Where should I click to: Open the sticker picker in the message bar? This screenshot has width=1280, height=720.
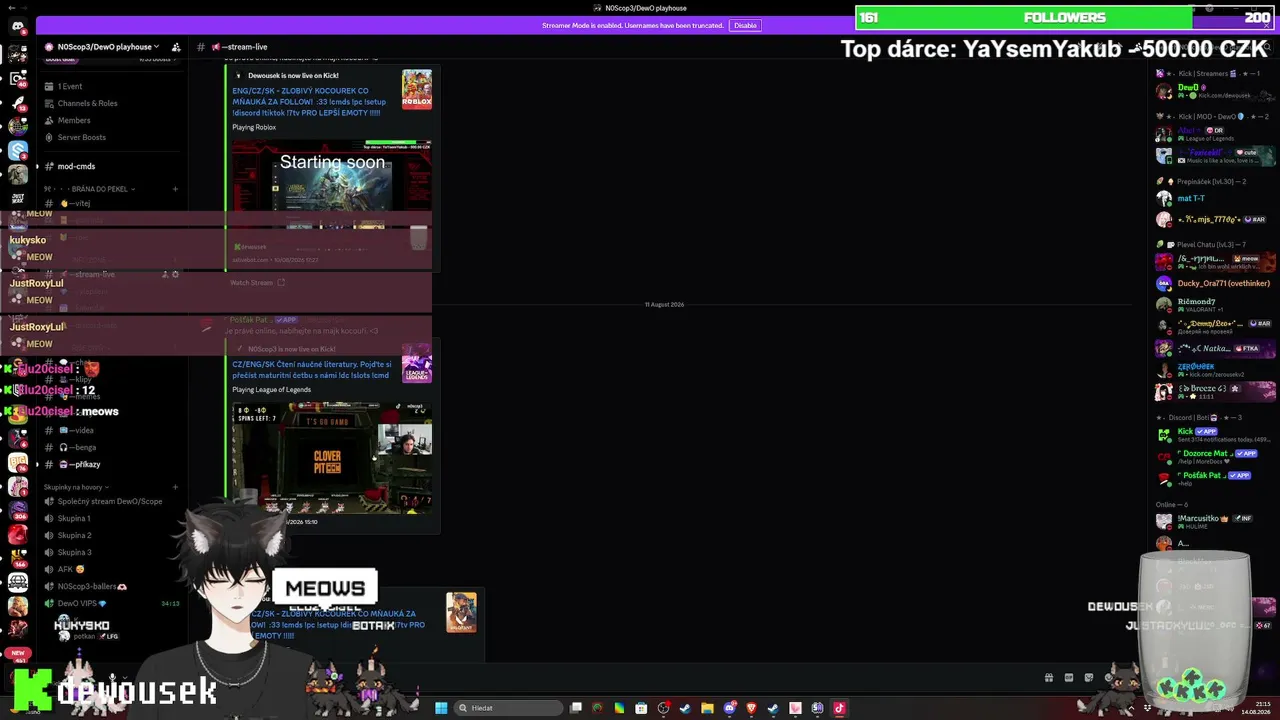tap(1089, 677)
